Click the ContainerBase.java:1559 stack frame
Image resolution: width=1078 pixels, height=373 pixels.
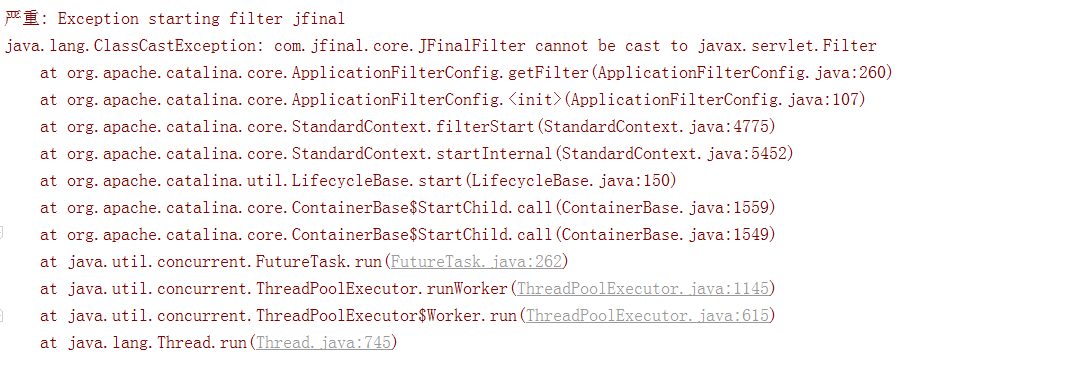coord(408,207)
